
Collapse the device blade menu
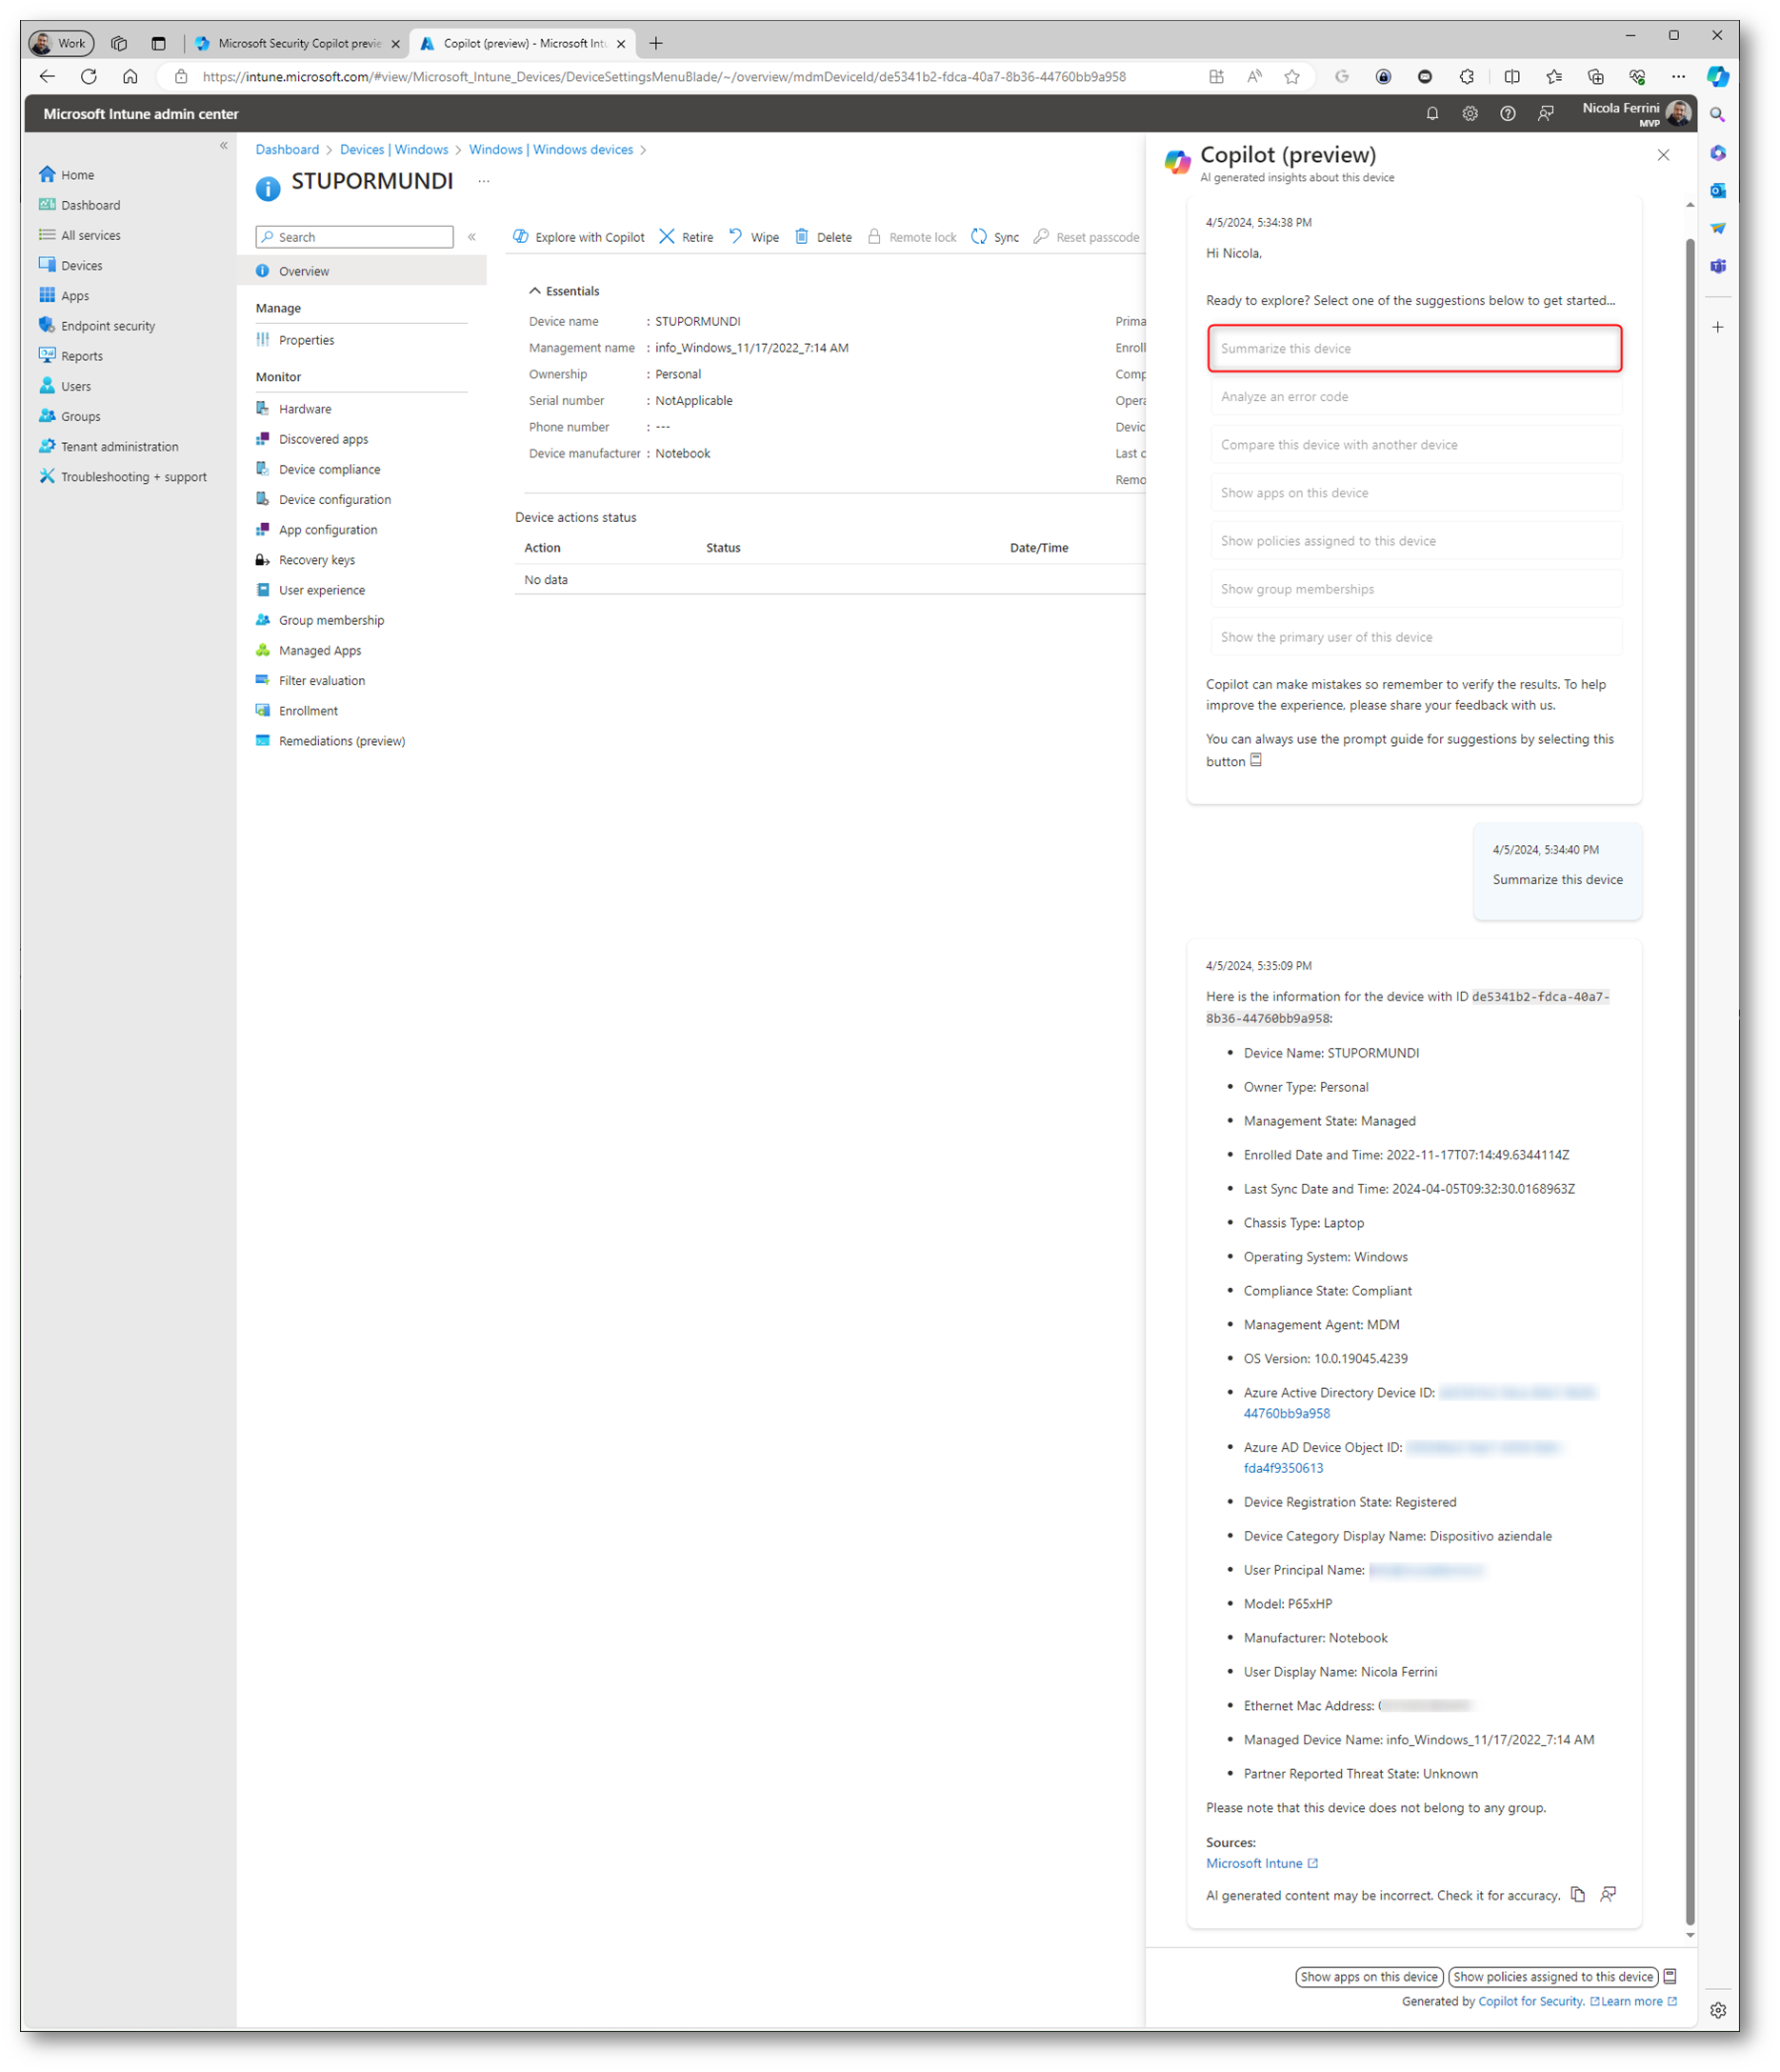click(x=472, y=237)
